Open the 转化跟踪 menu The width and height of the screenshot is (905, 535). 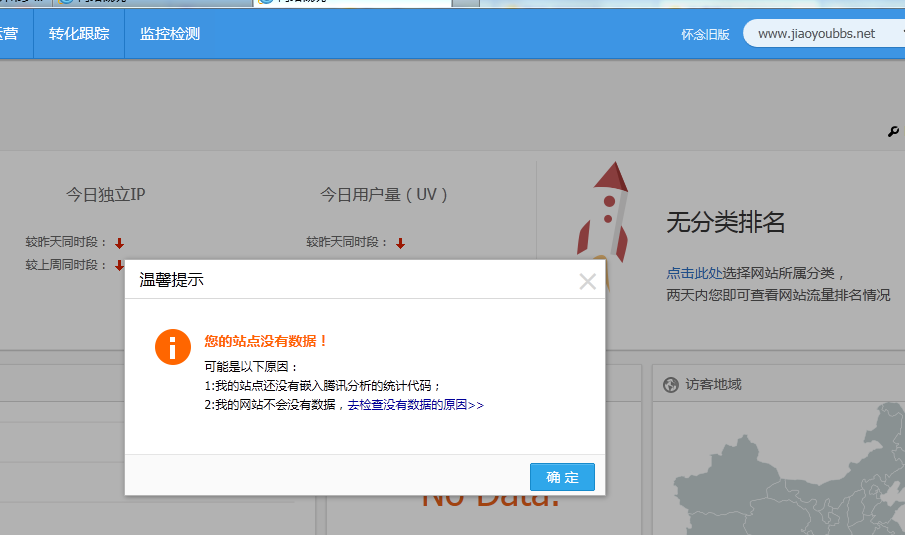click(x=79, y=33)
